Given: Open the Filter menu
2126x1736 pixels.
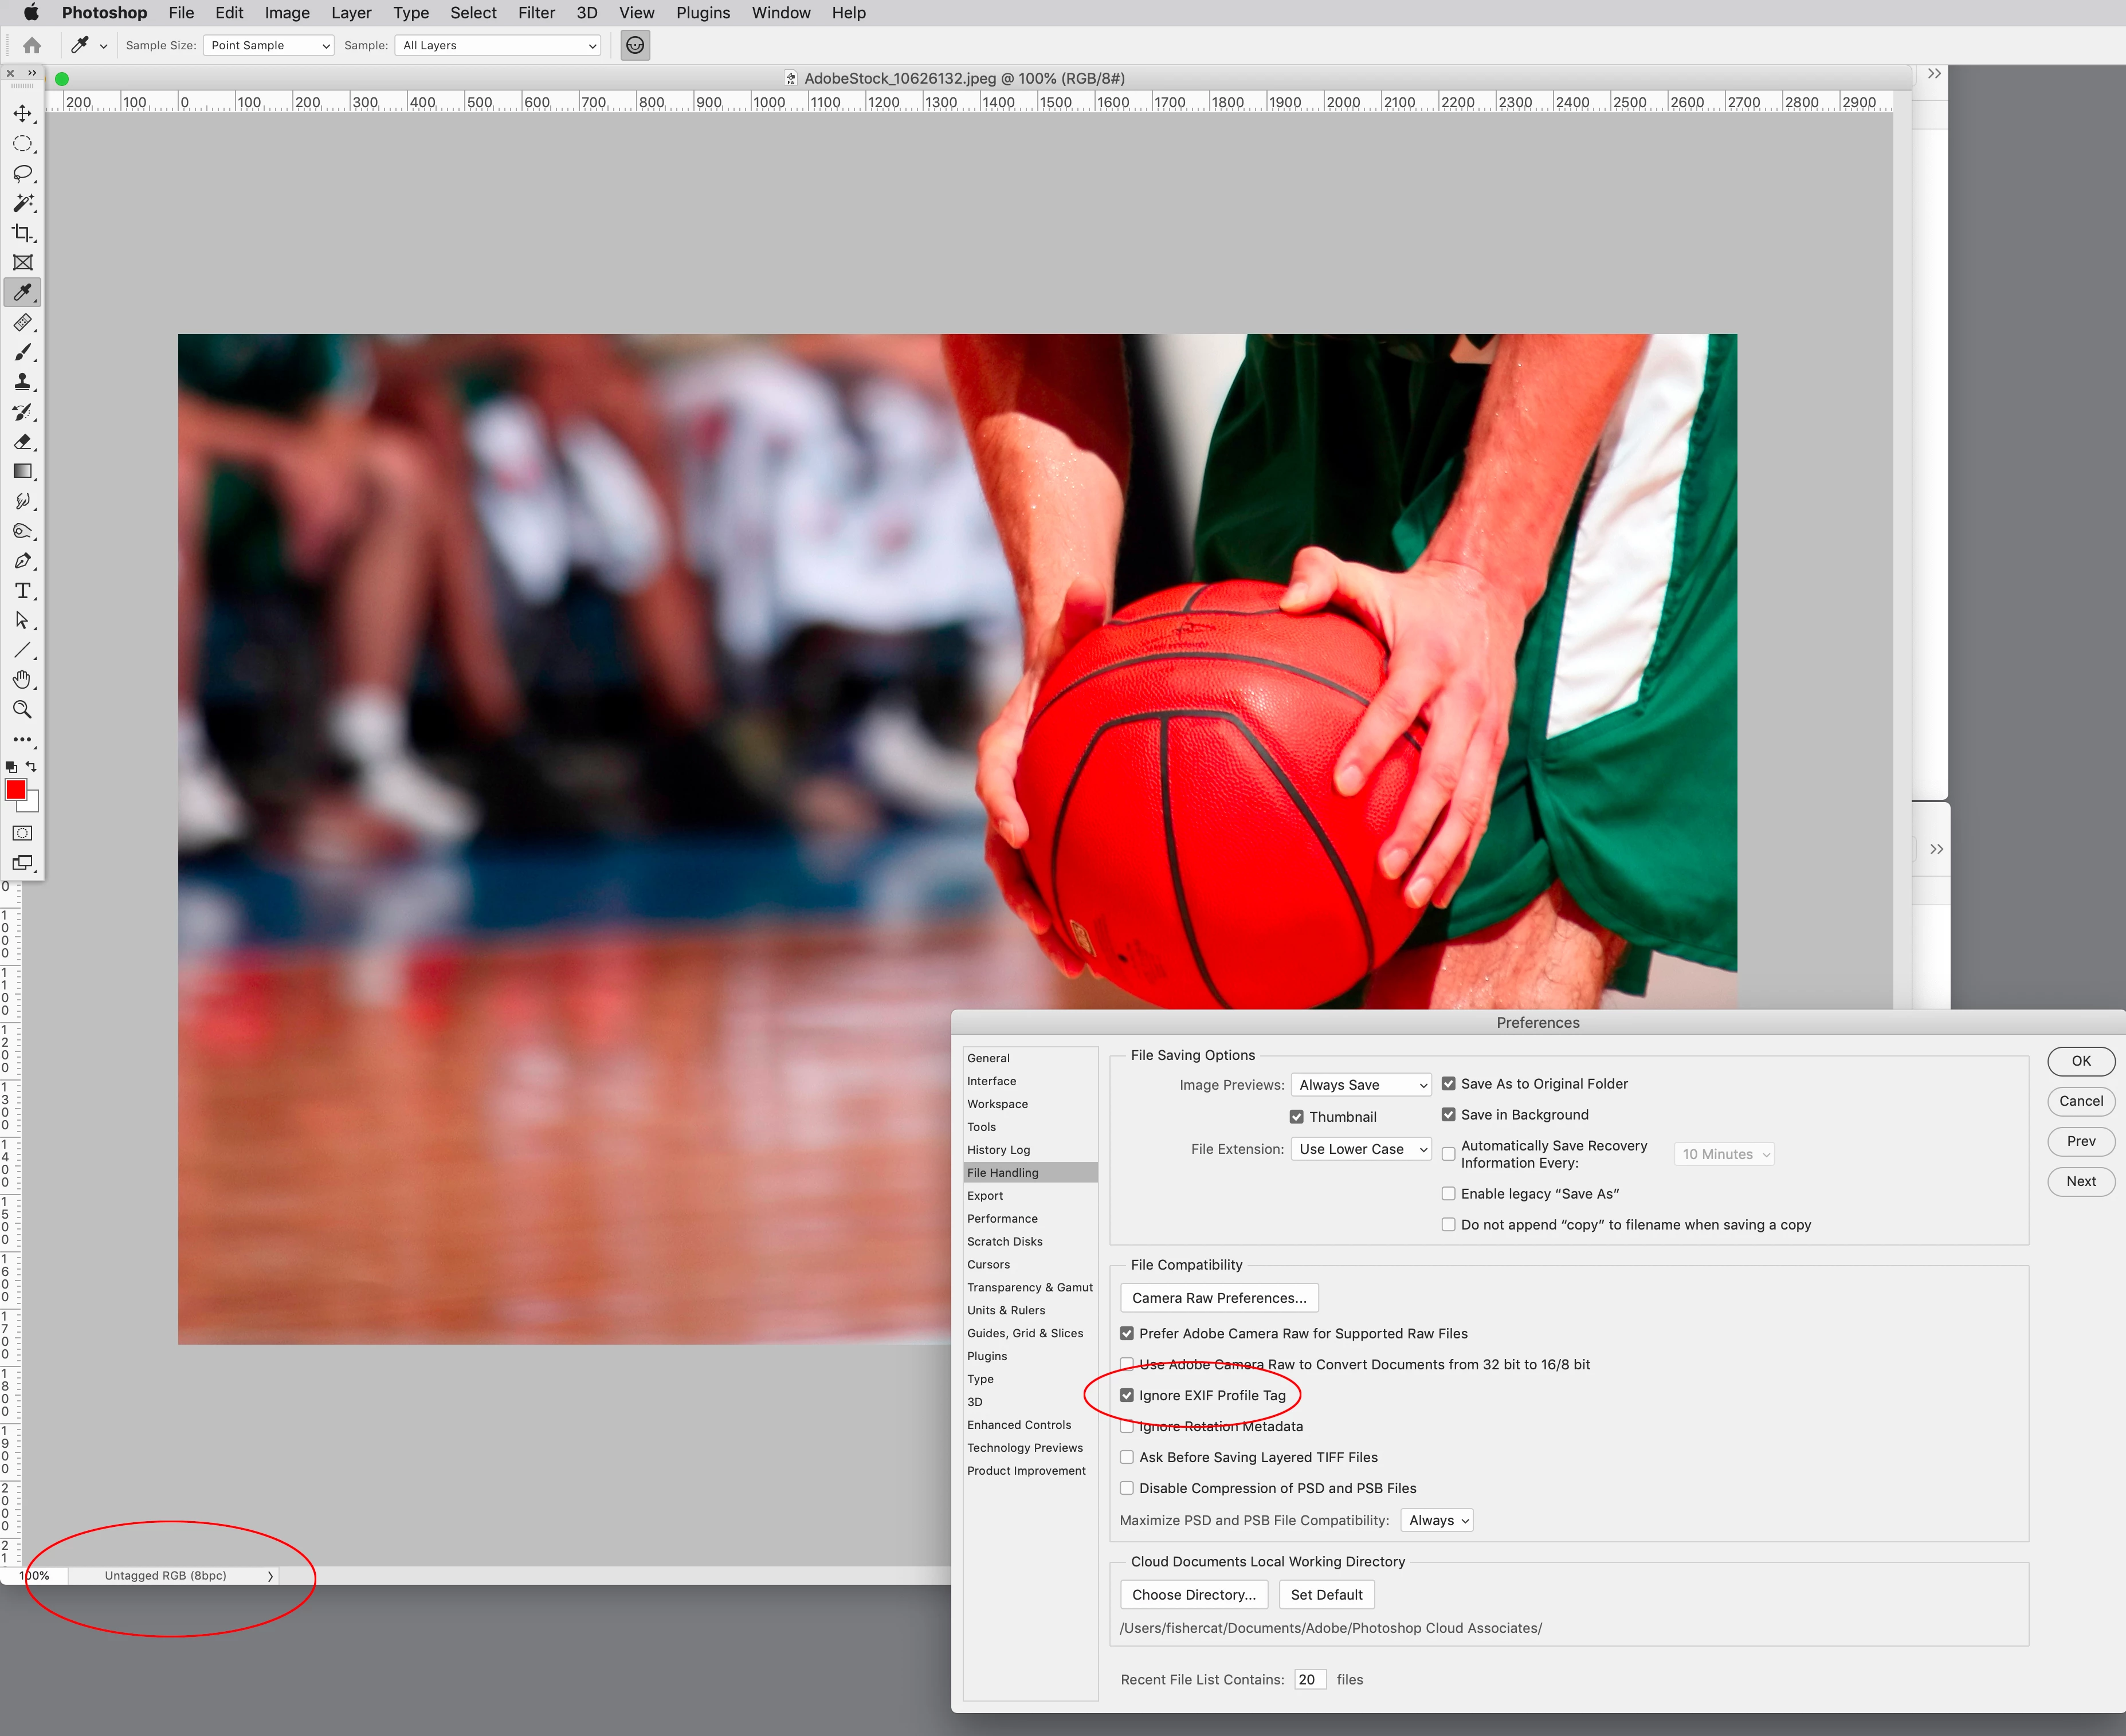Looking at the screenshot, I should pyautogui.click(x=536, y=13).
